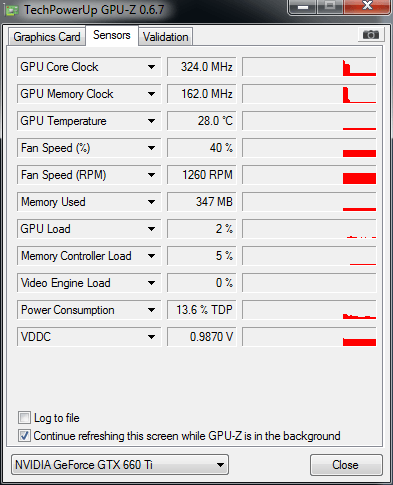
Task: Switch to the Graphics Card tab
Action: coord(47,37)
